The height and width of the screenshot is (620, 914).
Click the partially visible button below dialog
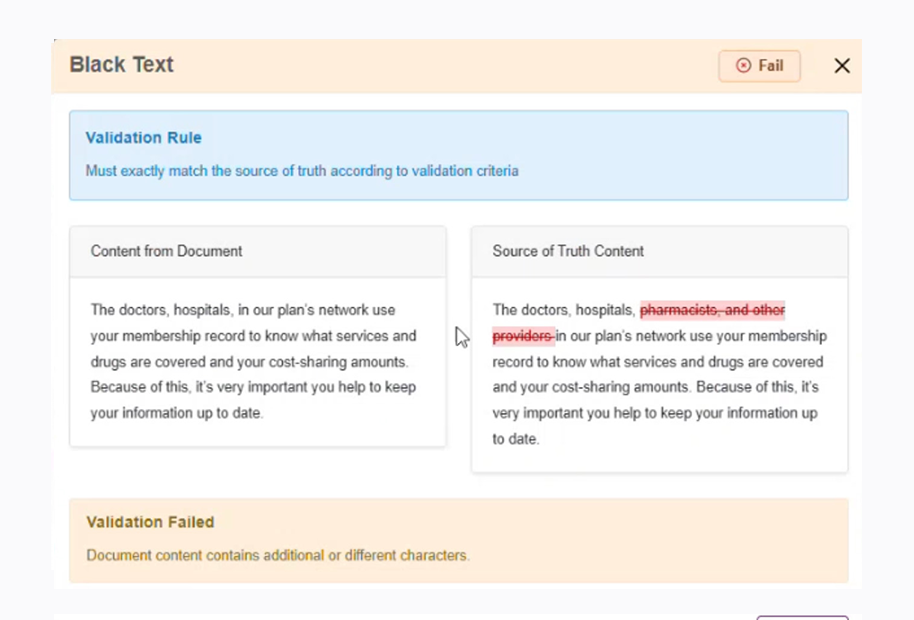[802, 616]
